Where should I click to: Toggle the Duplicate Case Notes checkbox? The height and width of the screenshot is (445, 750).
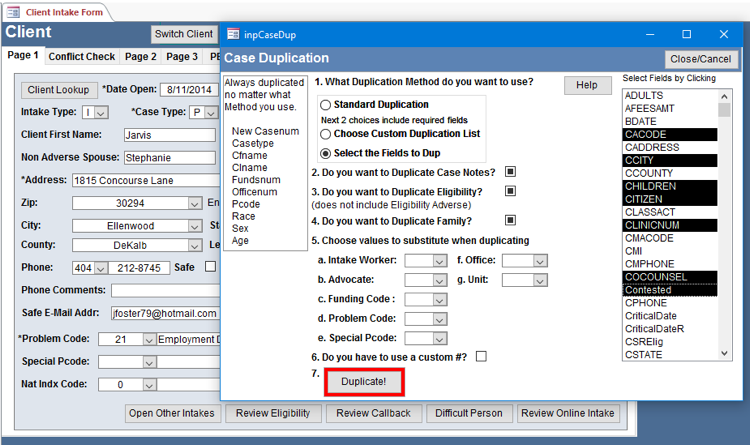(x=510, y=172)
